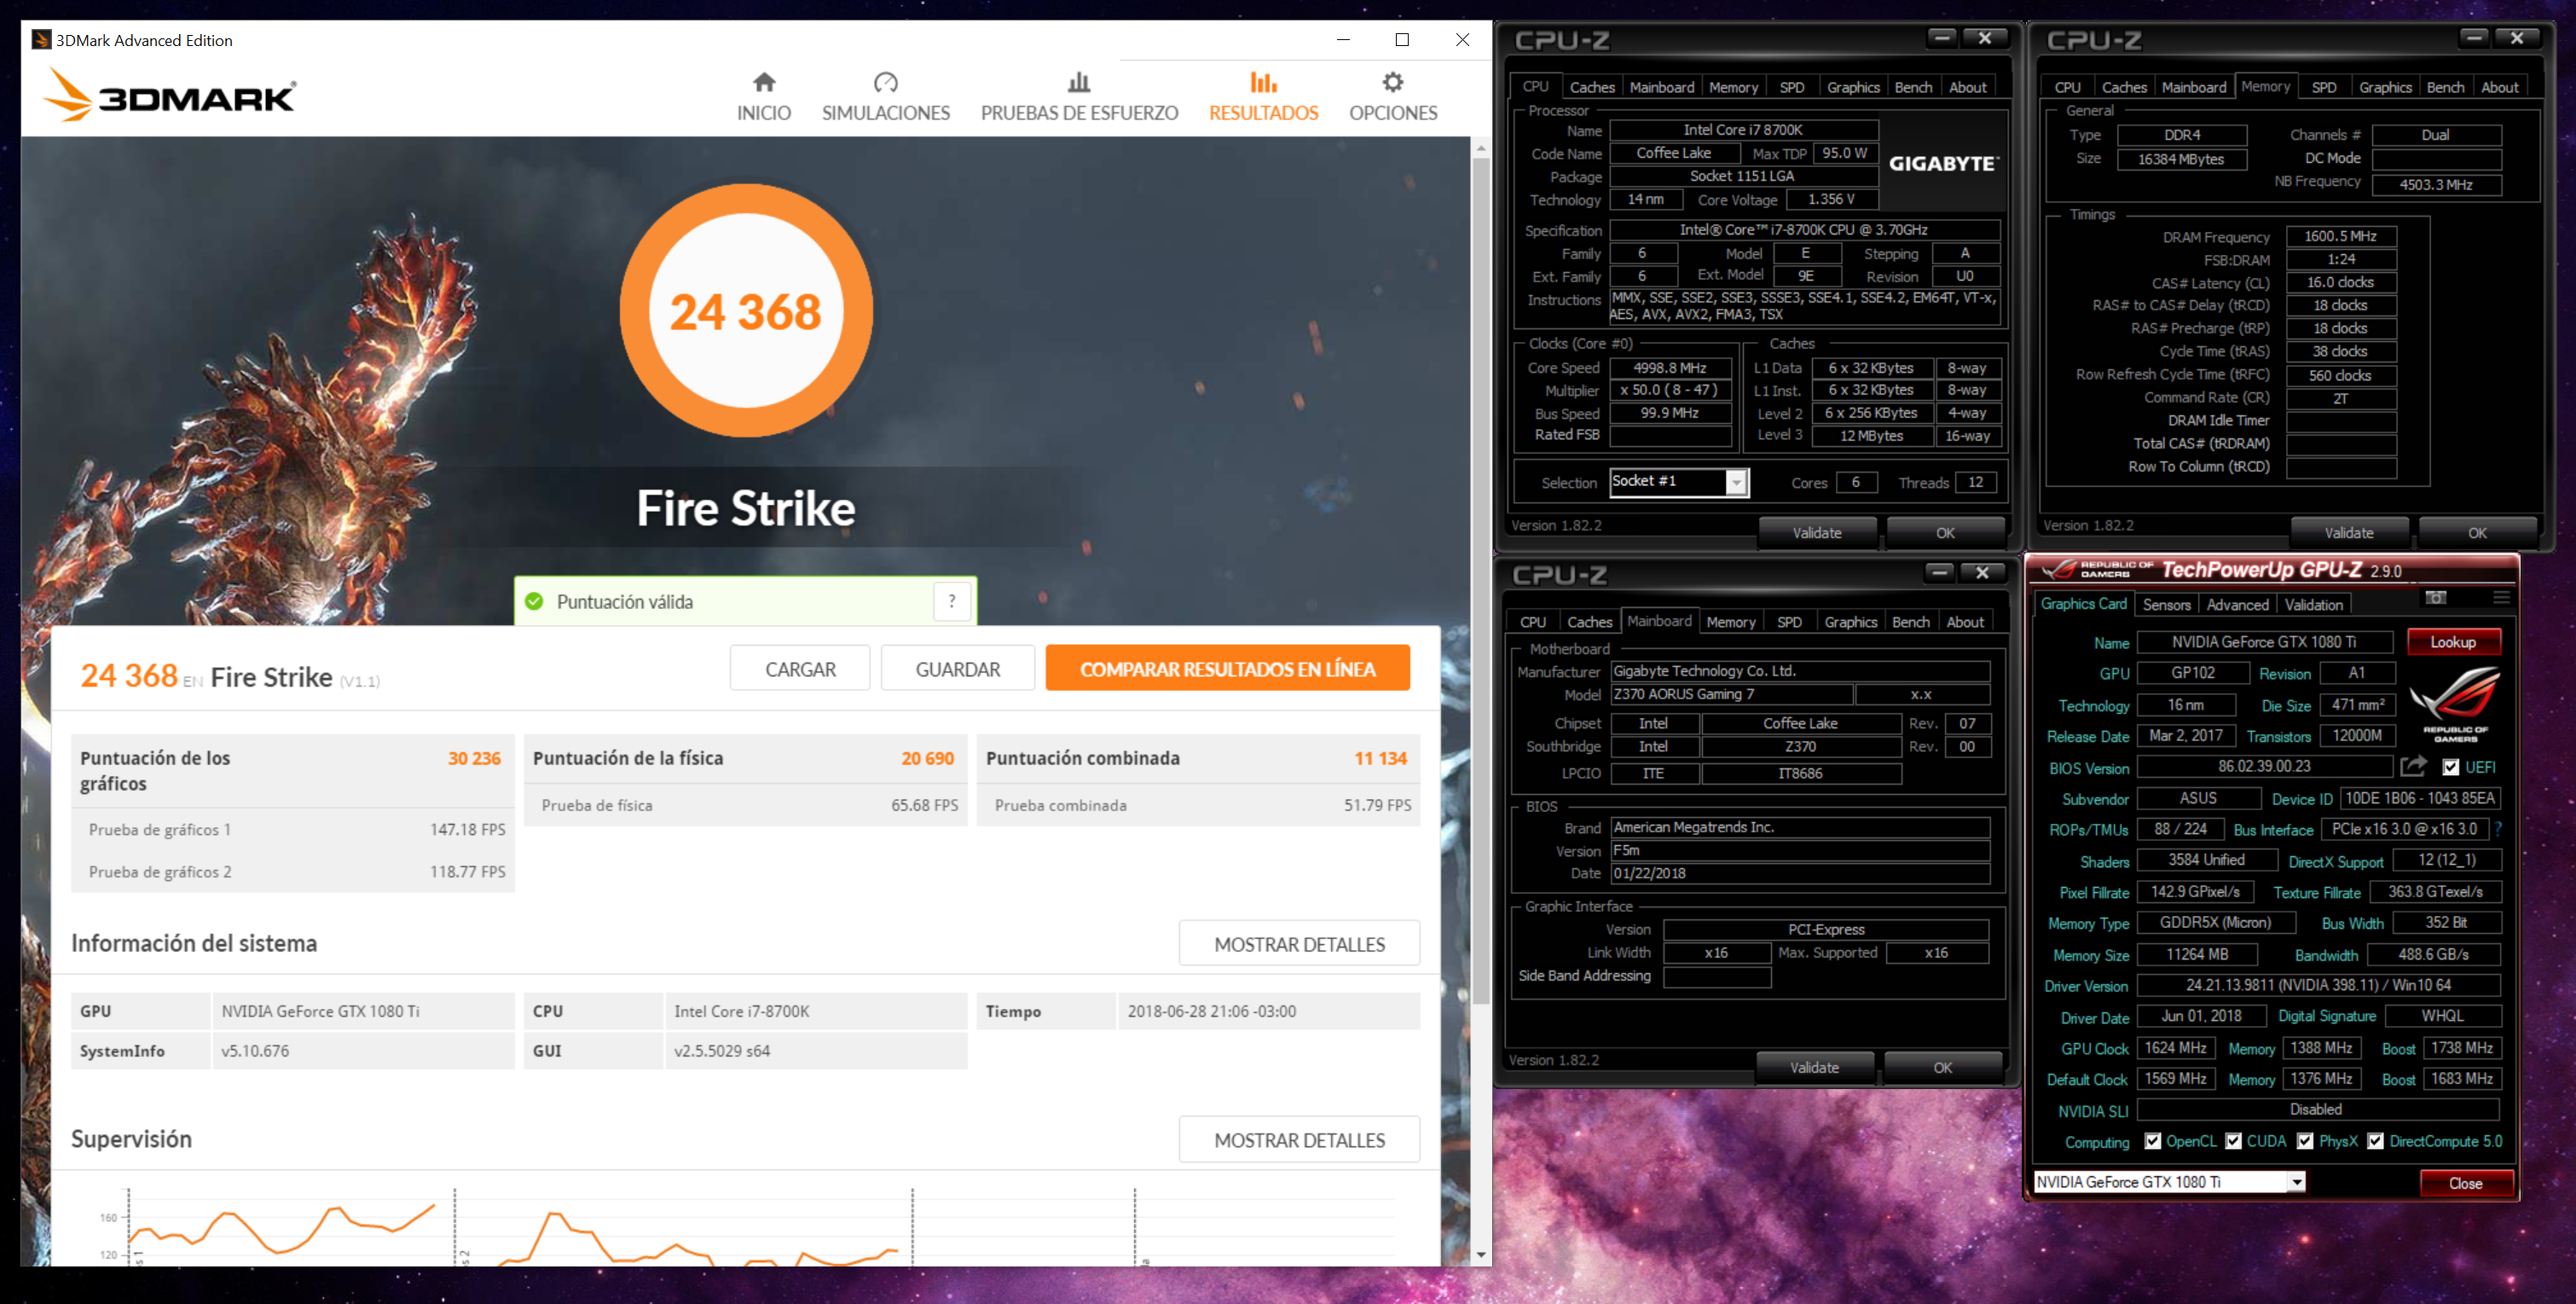The image size is (2576, 1304).
Task: Open Memory tab in CPU-Z Mainboard window
Action: coord(1730,622)
